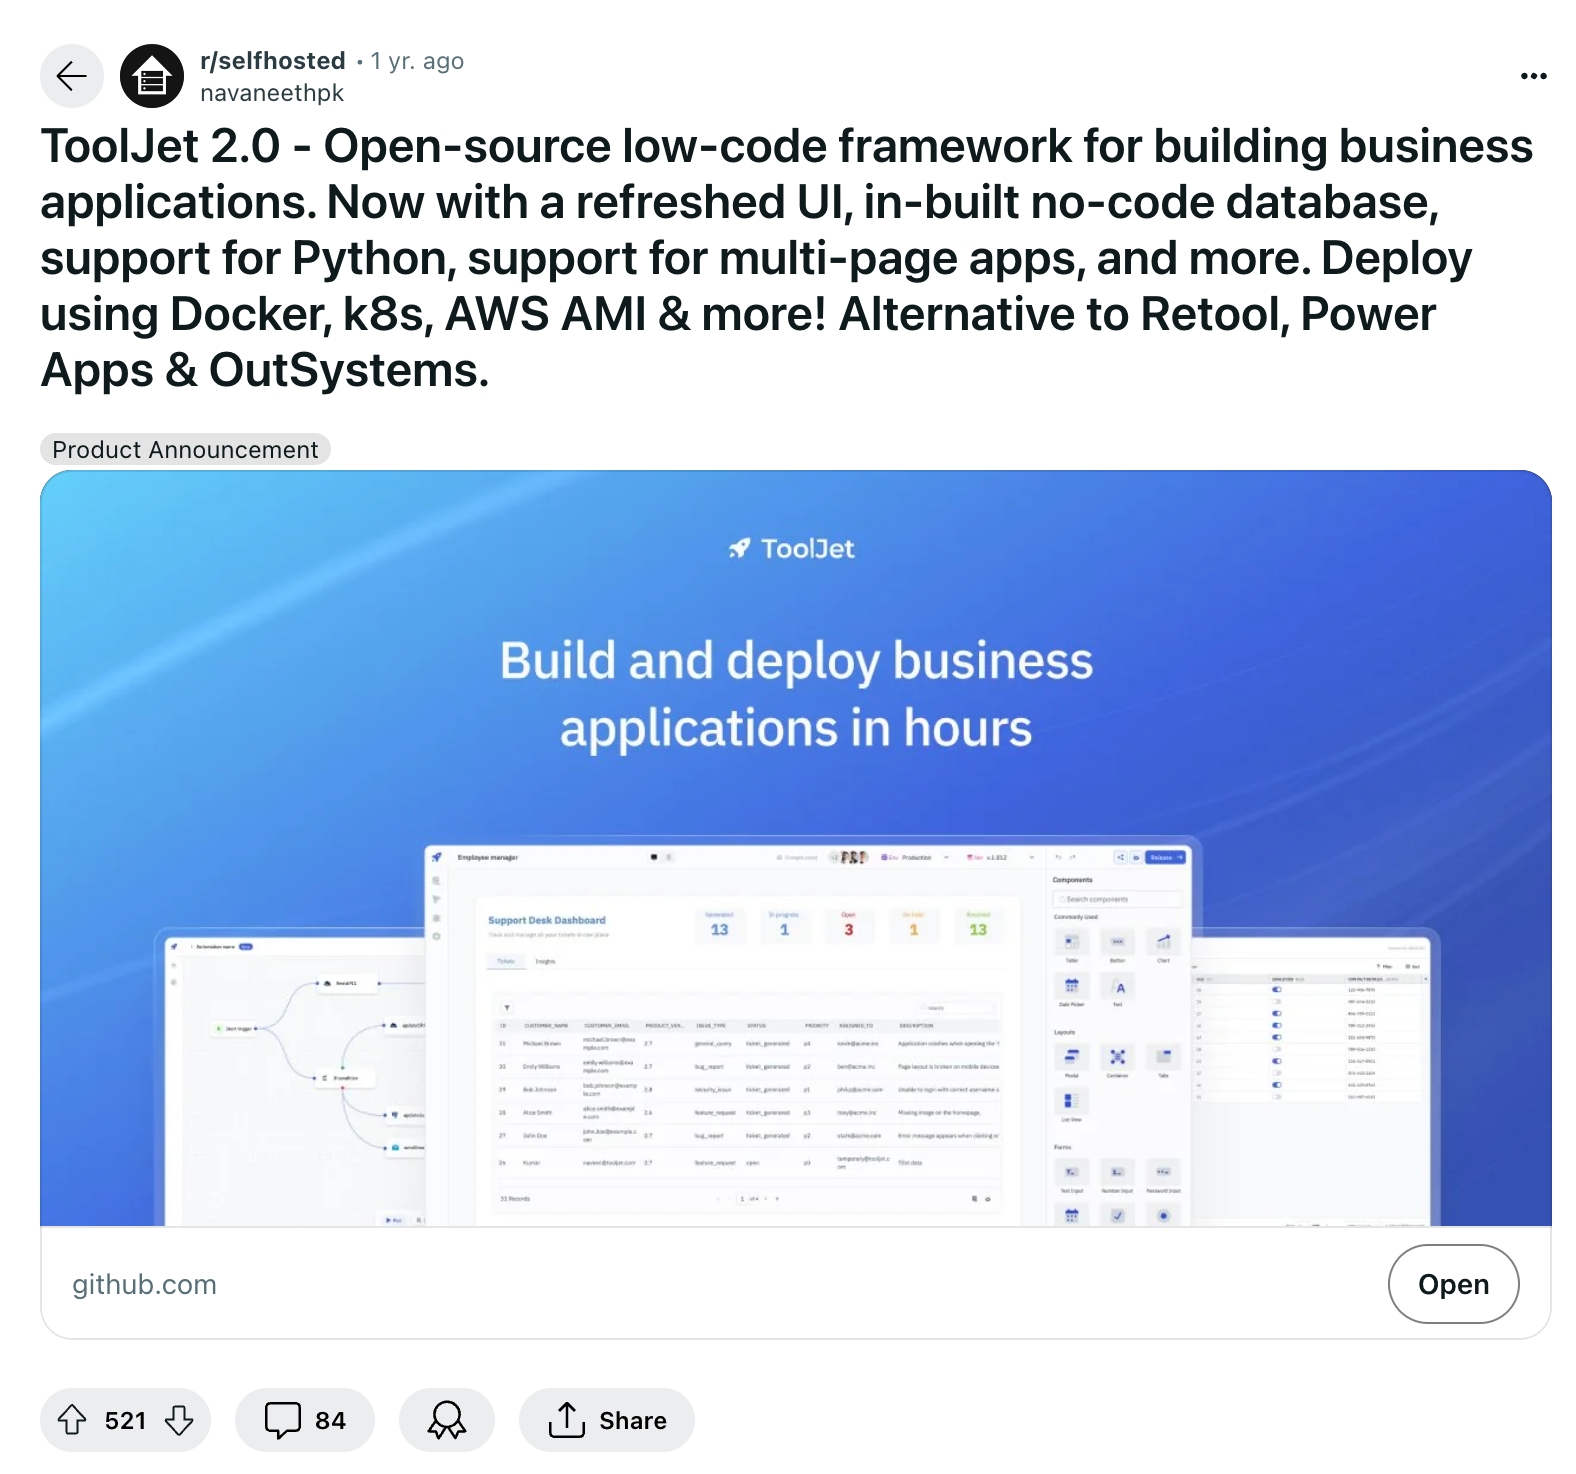Open the r/selfhosted community avatar icon

point(152,76)
